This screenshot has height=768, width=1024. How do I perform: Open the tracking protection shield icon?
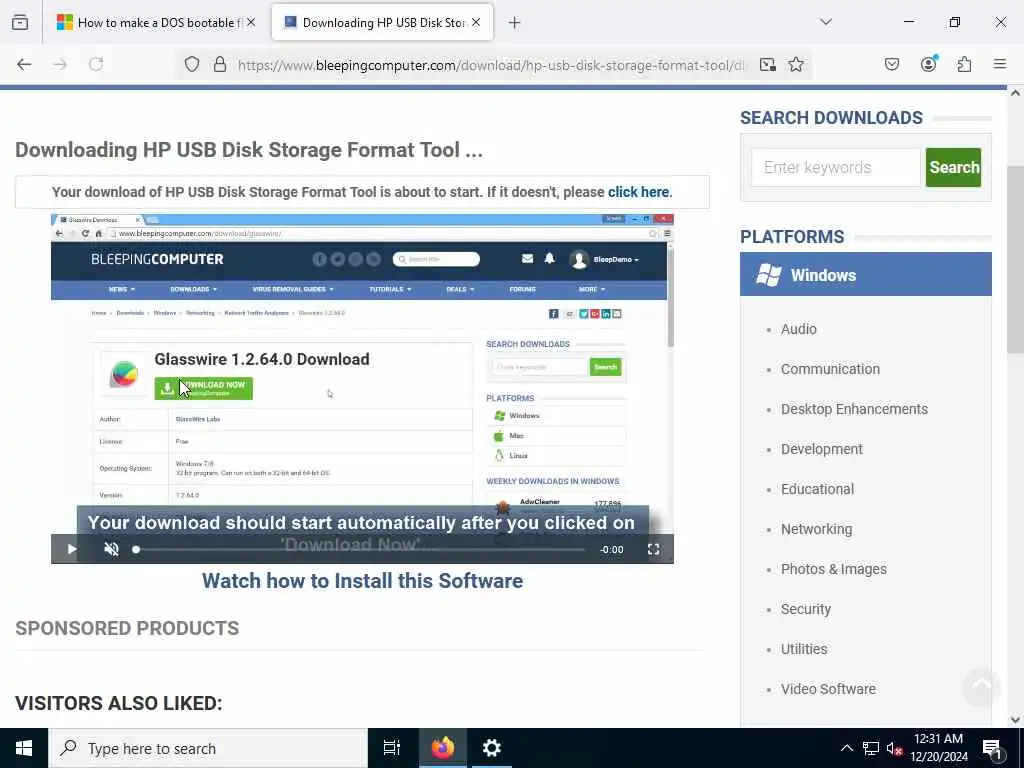point(191,64)
